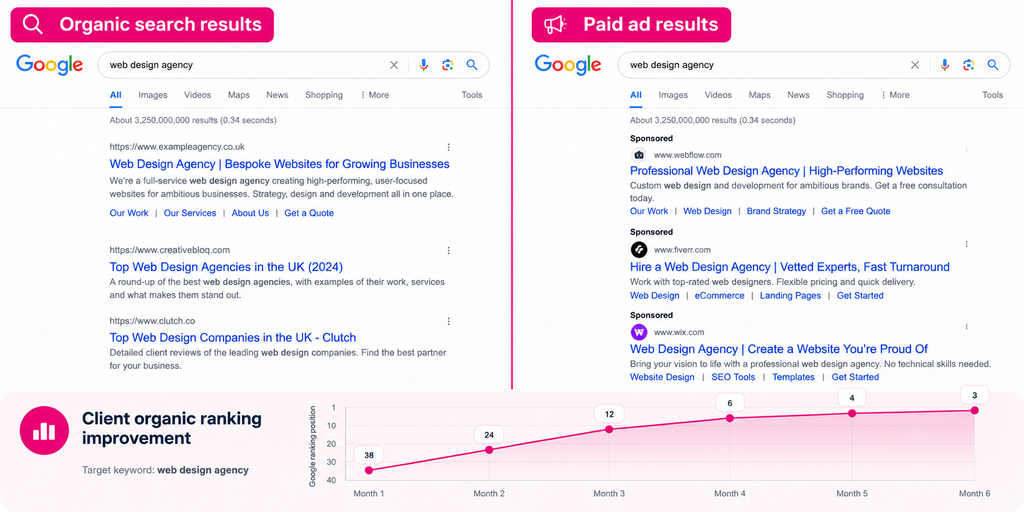
Task: Click 'Target keyword: web design agency' text
Action: coord(165,470)
